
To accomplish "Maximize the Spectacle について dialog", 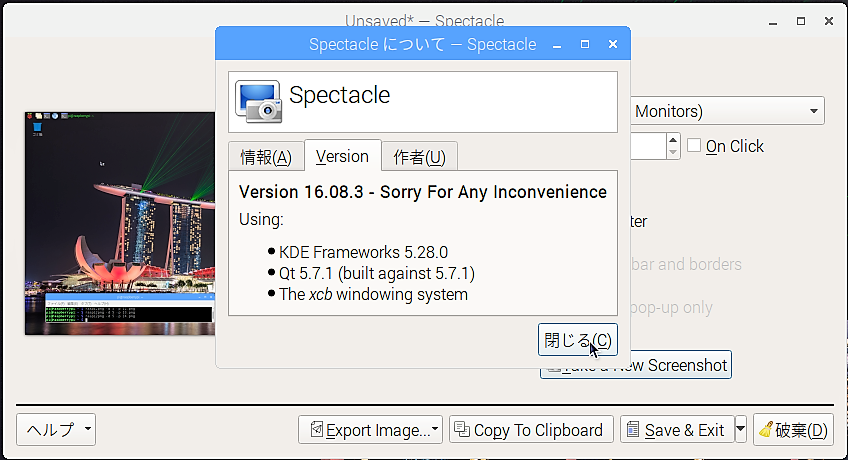I will click(x=585, y=44).
